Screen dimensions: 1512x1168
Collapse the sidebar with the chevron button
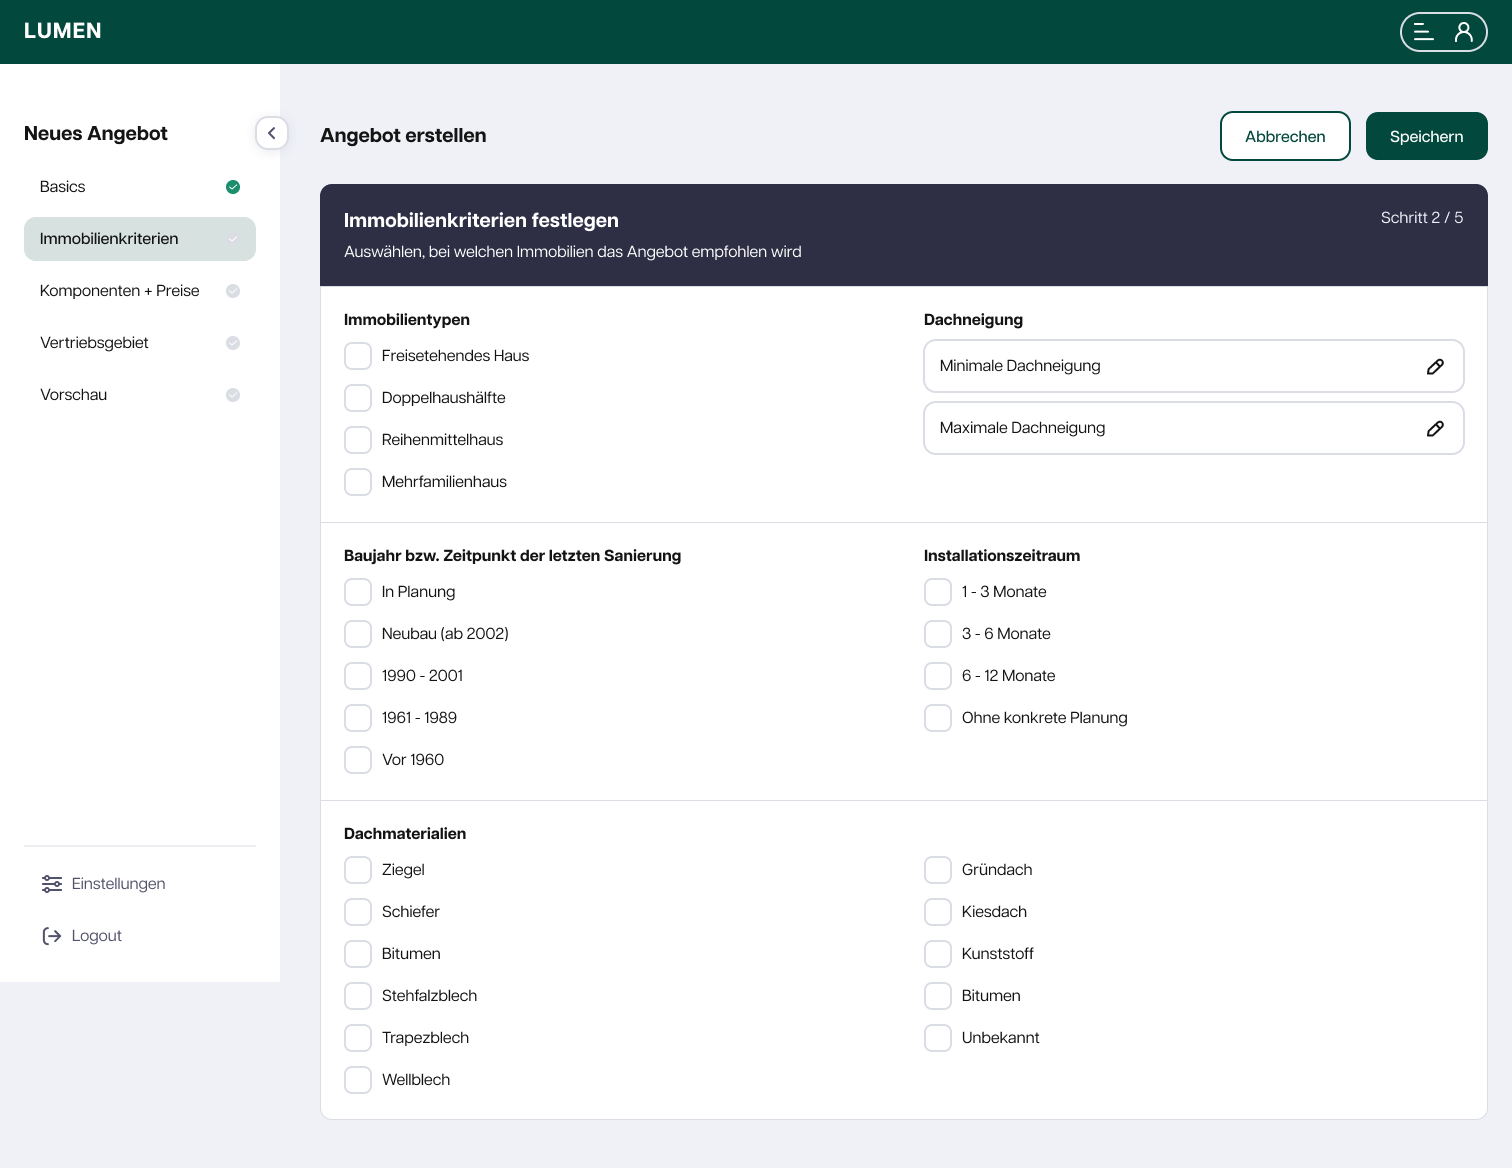click(x=272, y=133)
